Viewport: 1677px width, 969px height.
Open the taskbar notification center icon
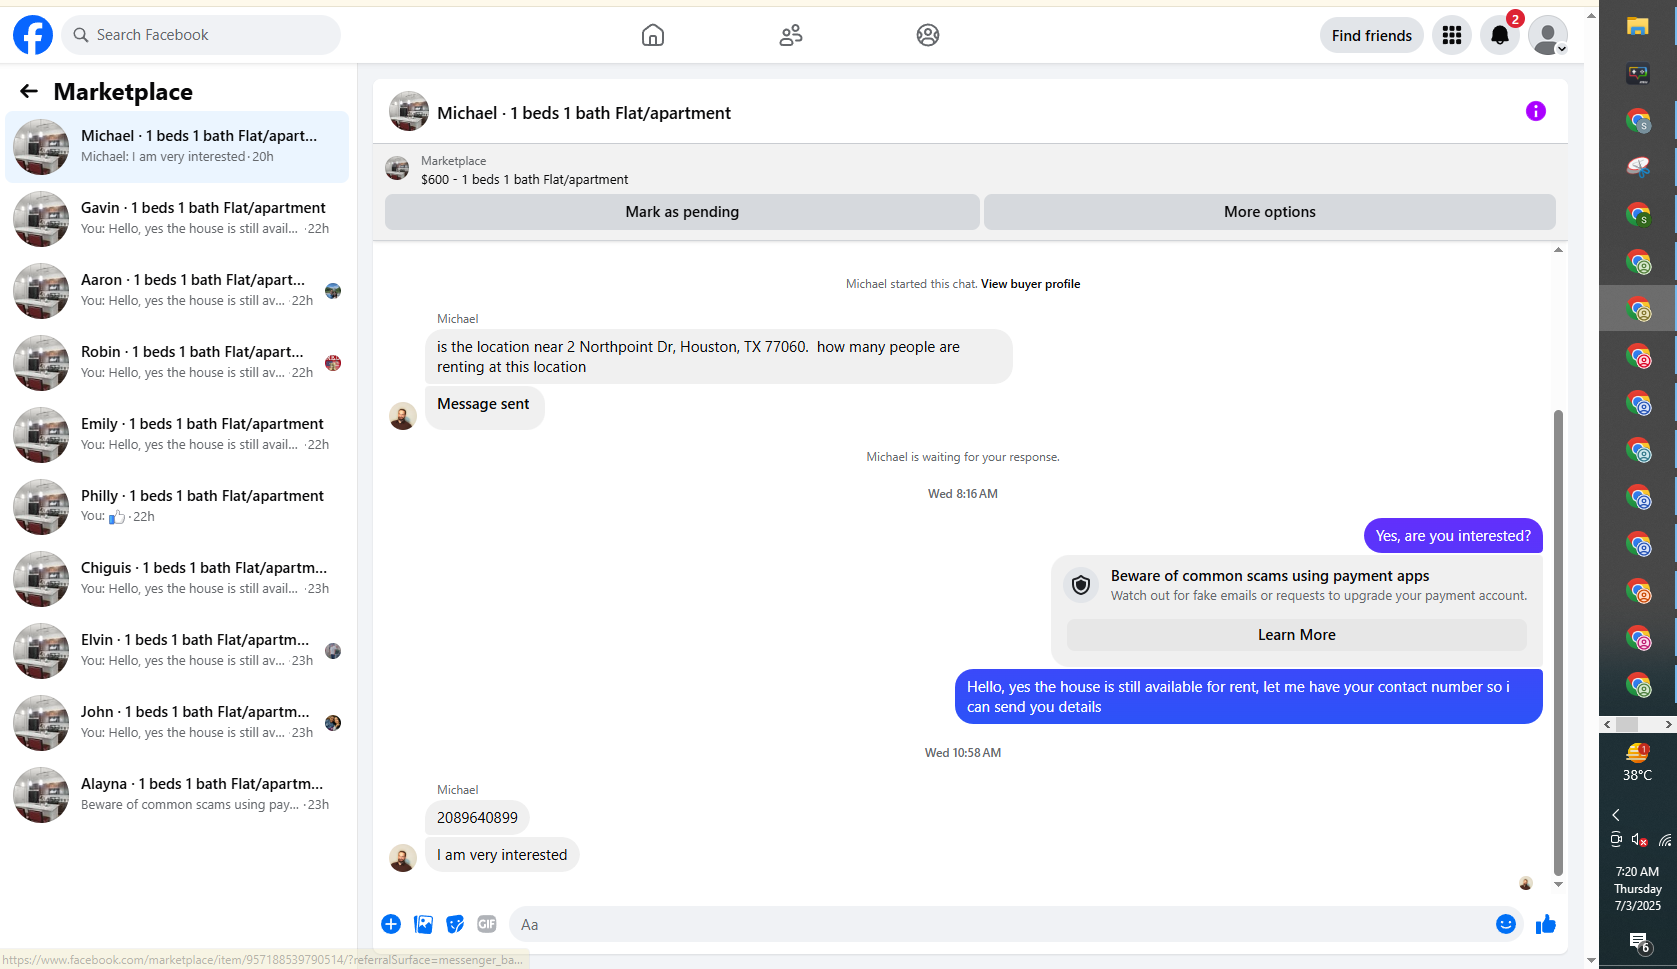pyautogui.click(x=1639, y=942)
